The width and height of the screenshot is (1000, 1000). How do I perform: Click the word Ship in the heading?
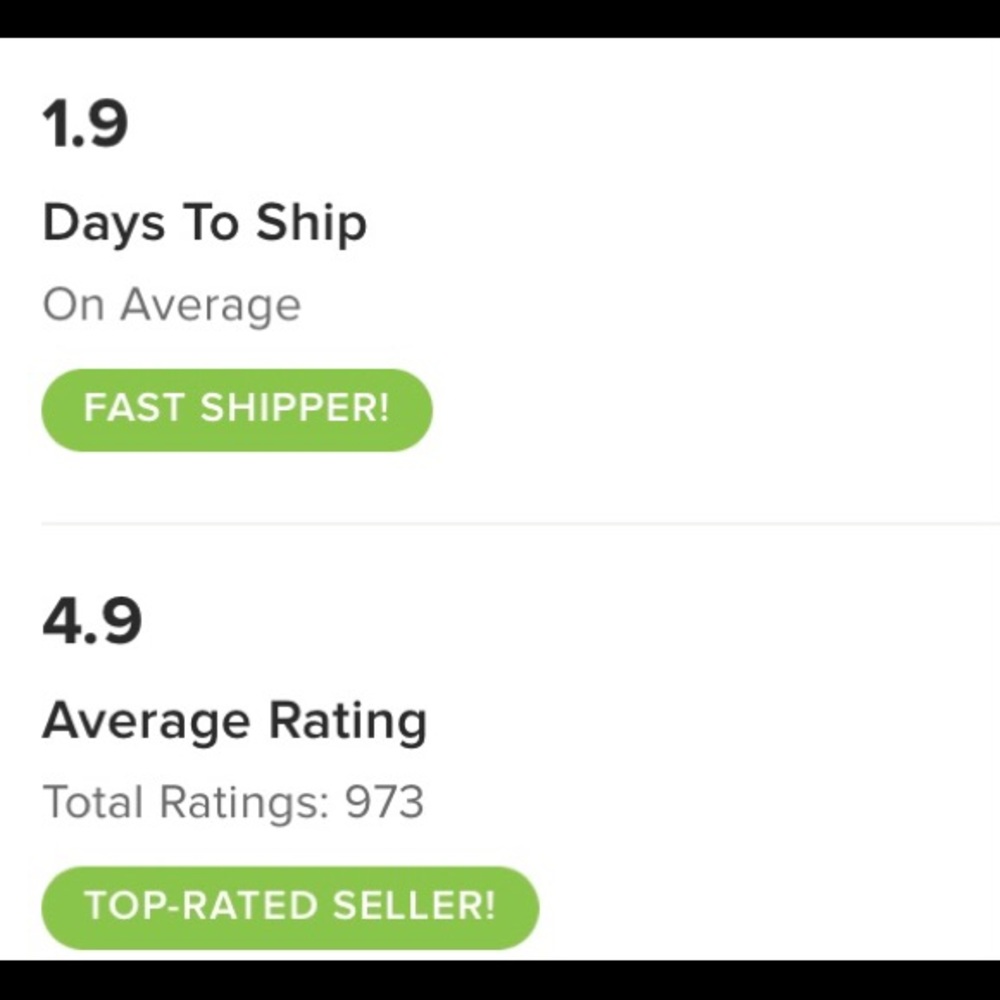tap(311, 223)
